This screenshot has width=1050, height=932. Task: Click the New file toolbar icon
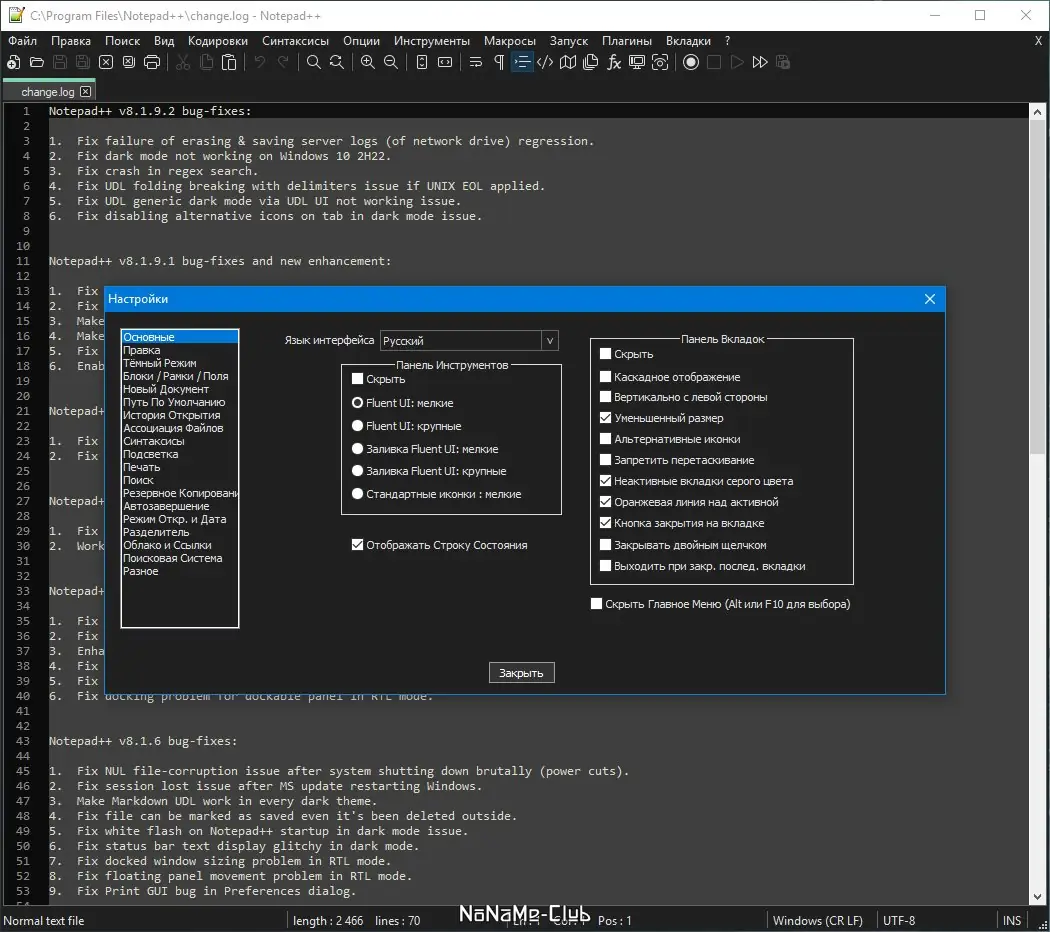(13, 62)
